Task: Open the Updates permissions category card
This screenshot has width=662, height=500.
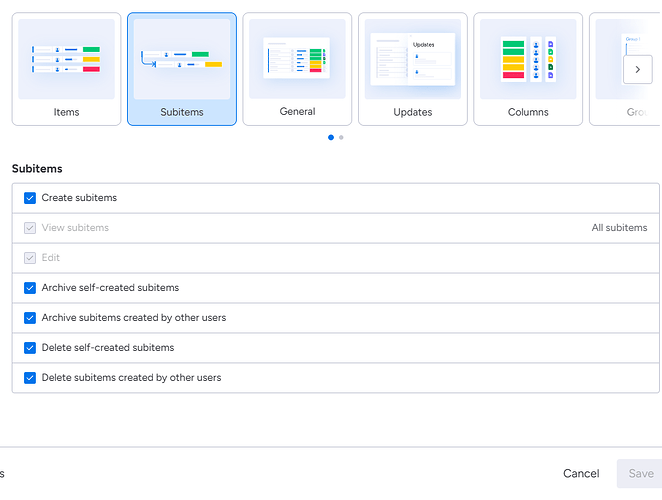Action: pyautogui.click(x=412, y=69)
